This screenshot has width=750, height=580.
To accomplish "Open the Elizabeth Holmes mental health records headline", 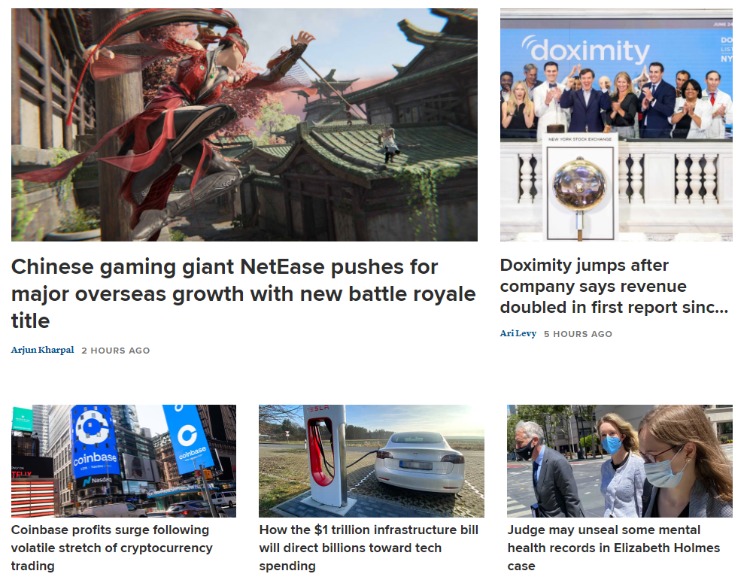I will [614, 547].
